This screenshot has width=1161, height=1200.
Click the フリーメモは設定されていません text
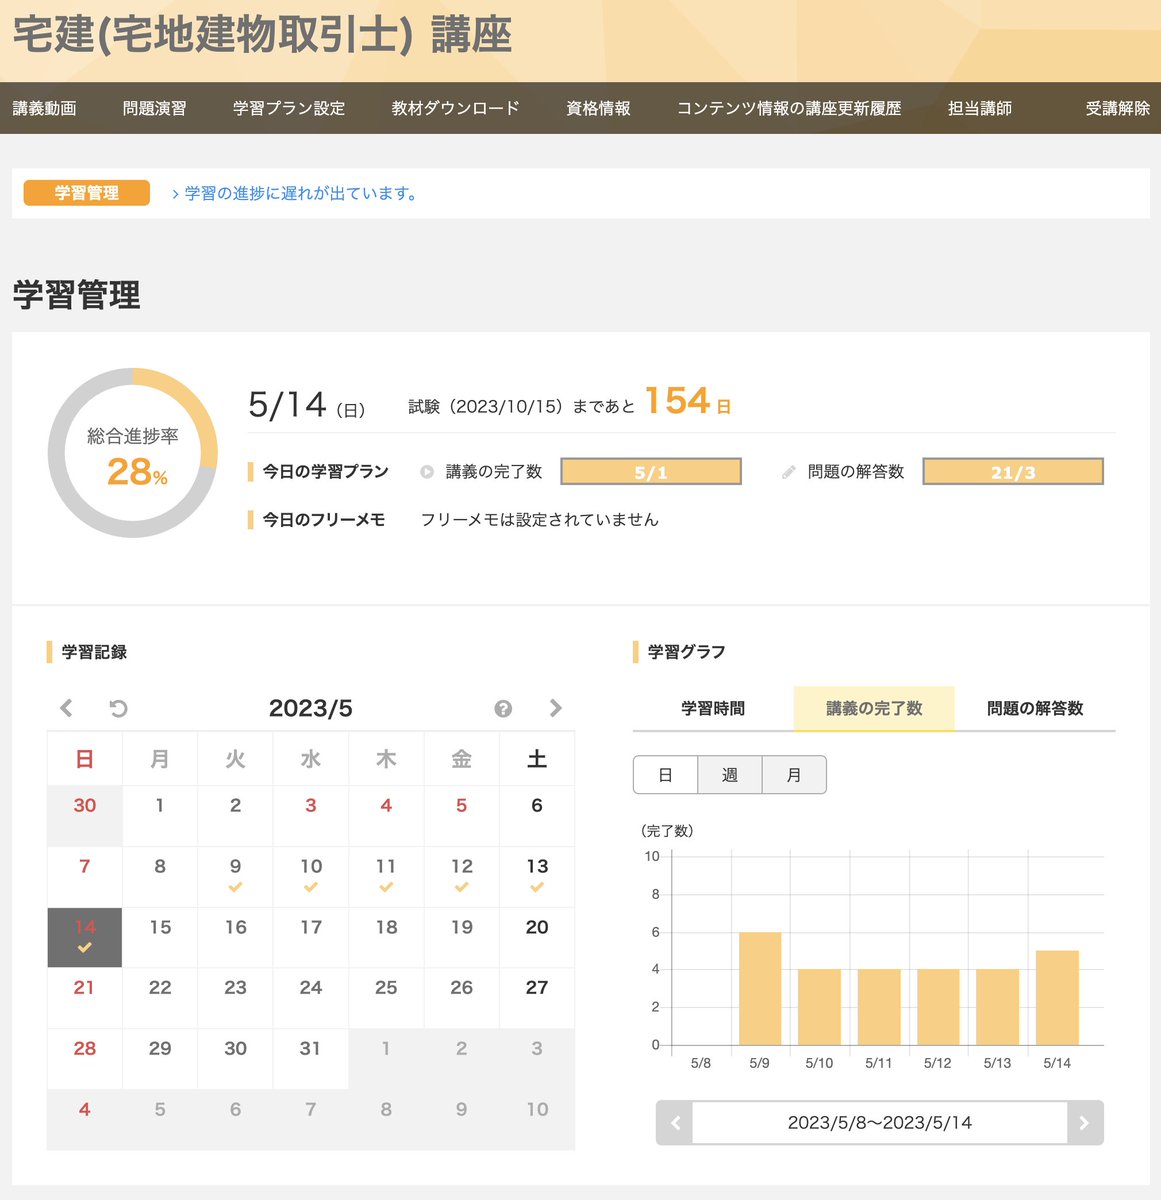(x=540, y=520)
